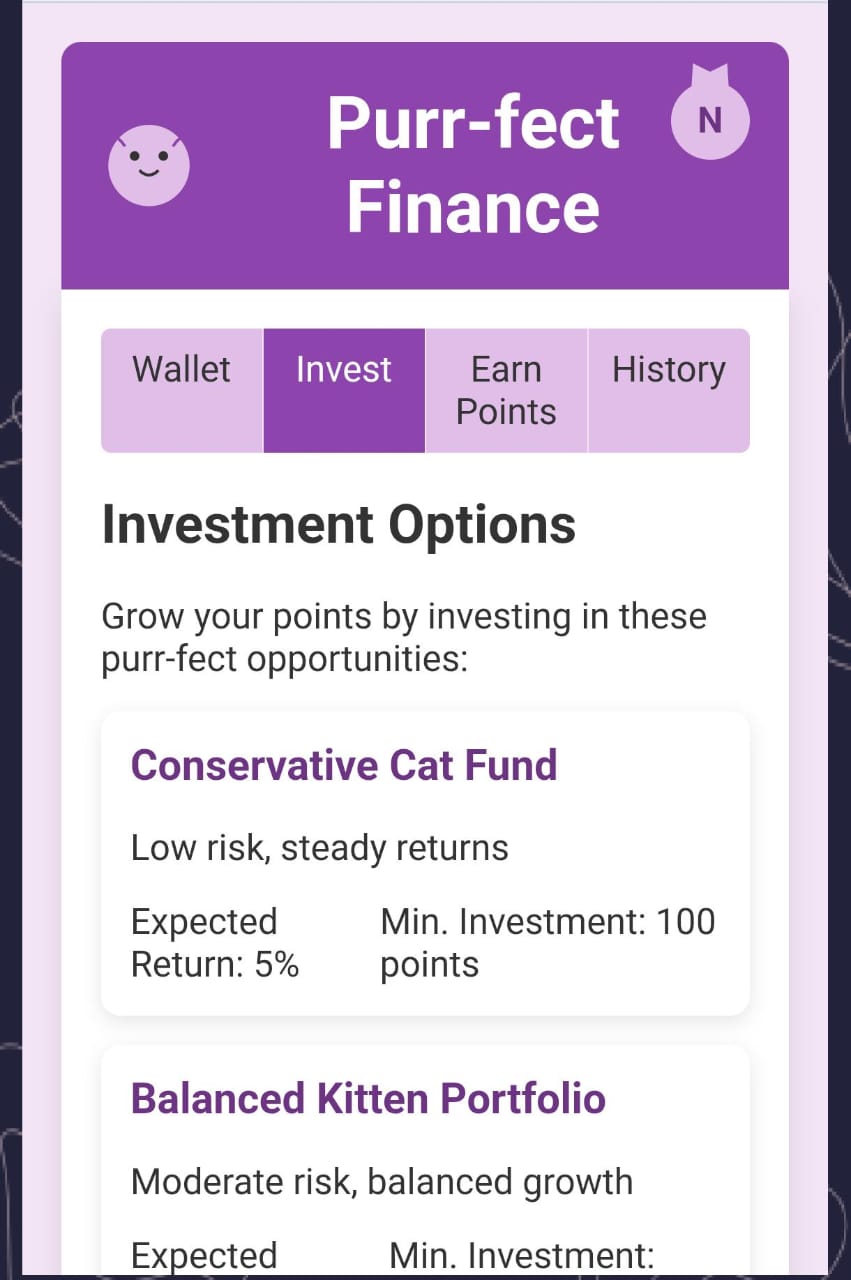The image size is (851, 1280).
Task: Click Balanced Kitten Portfolio's Min. Investment label
Action: tap(520, 1255)
